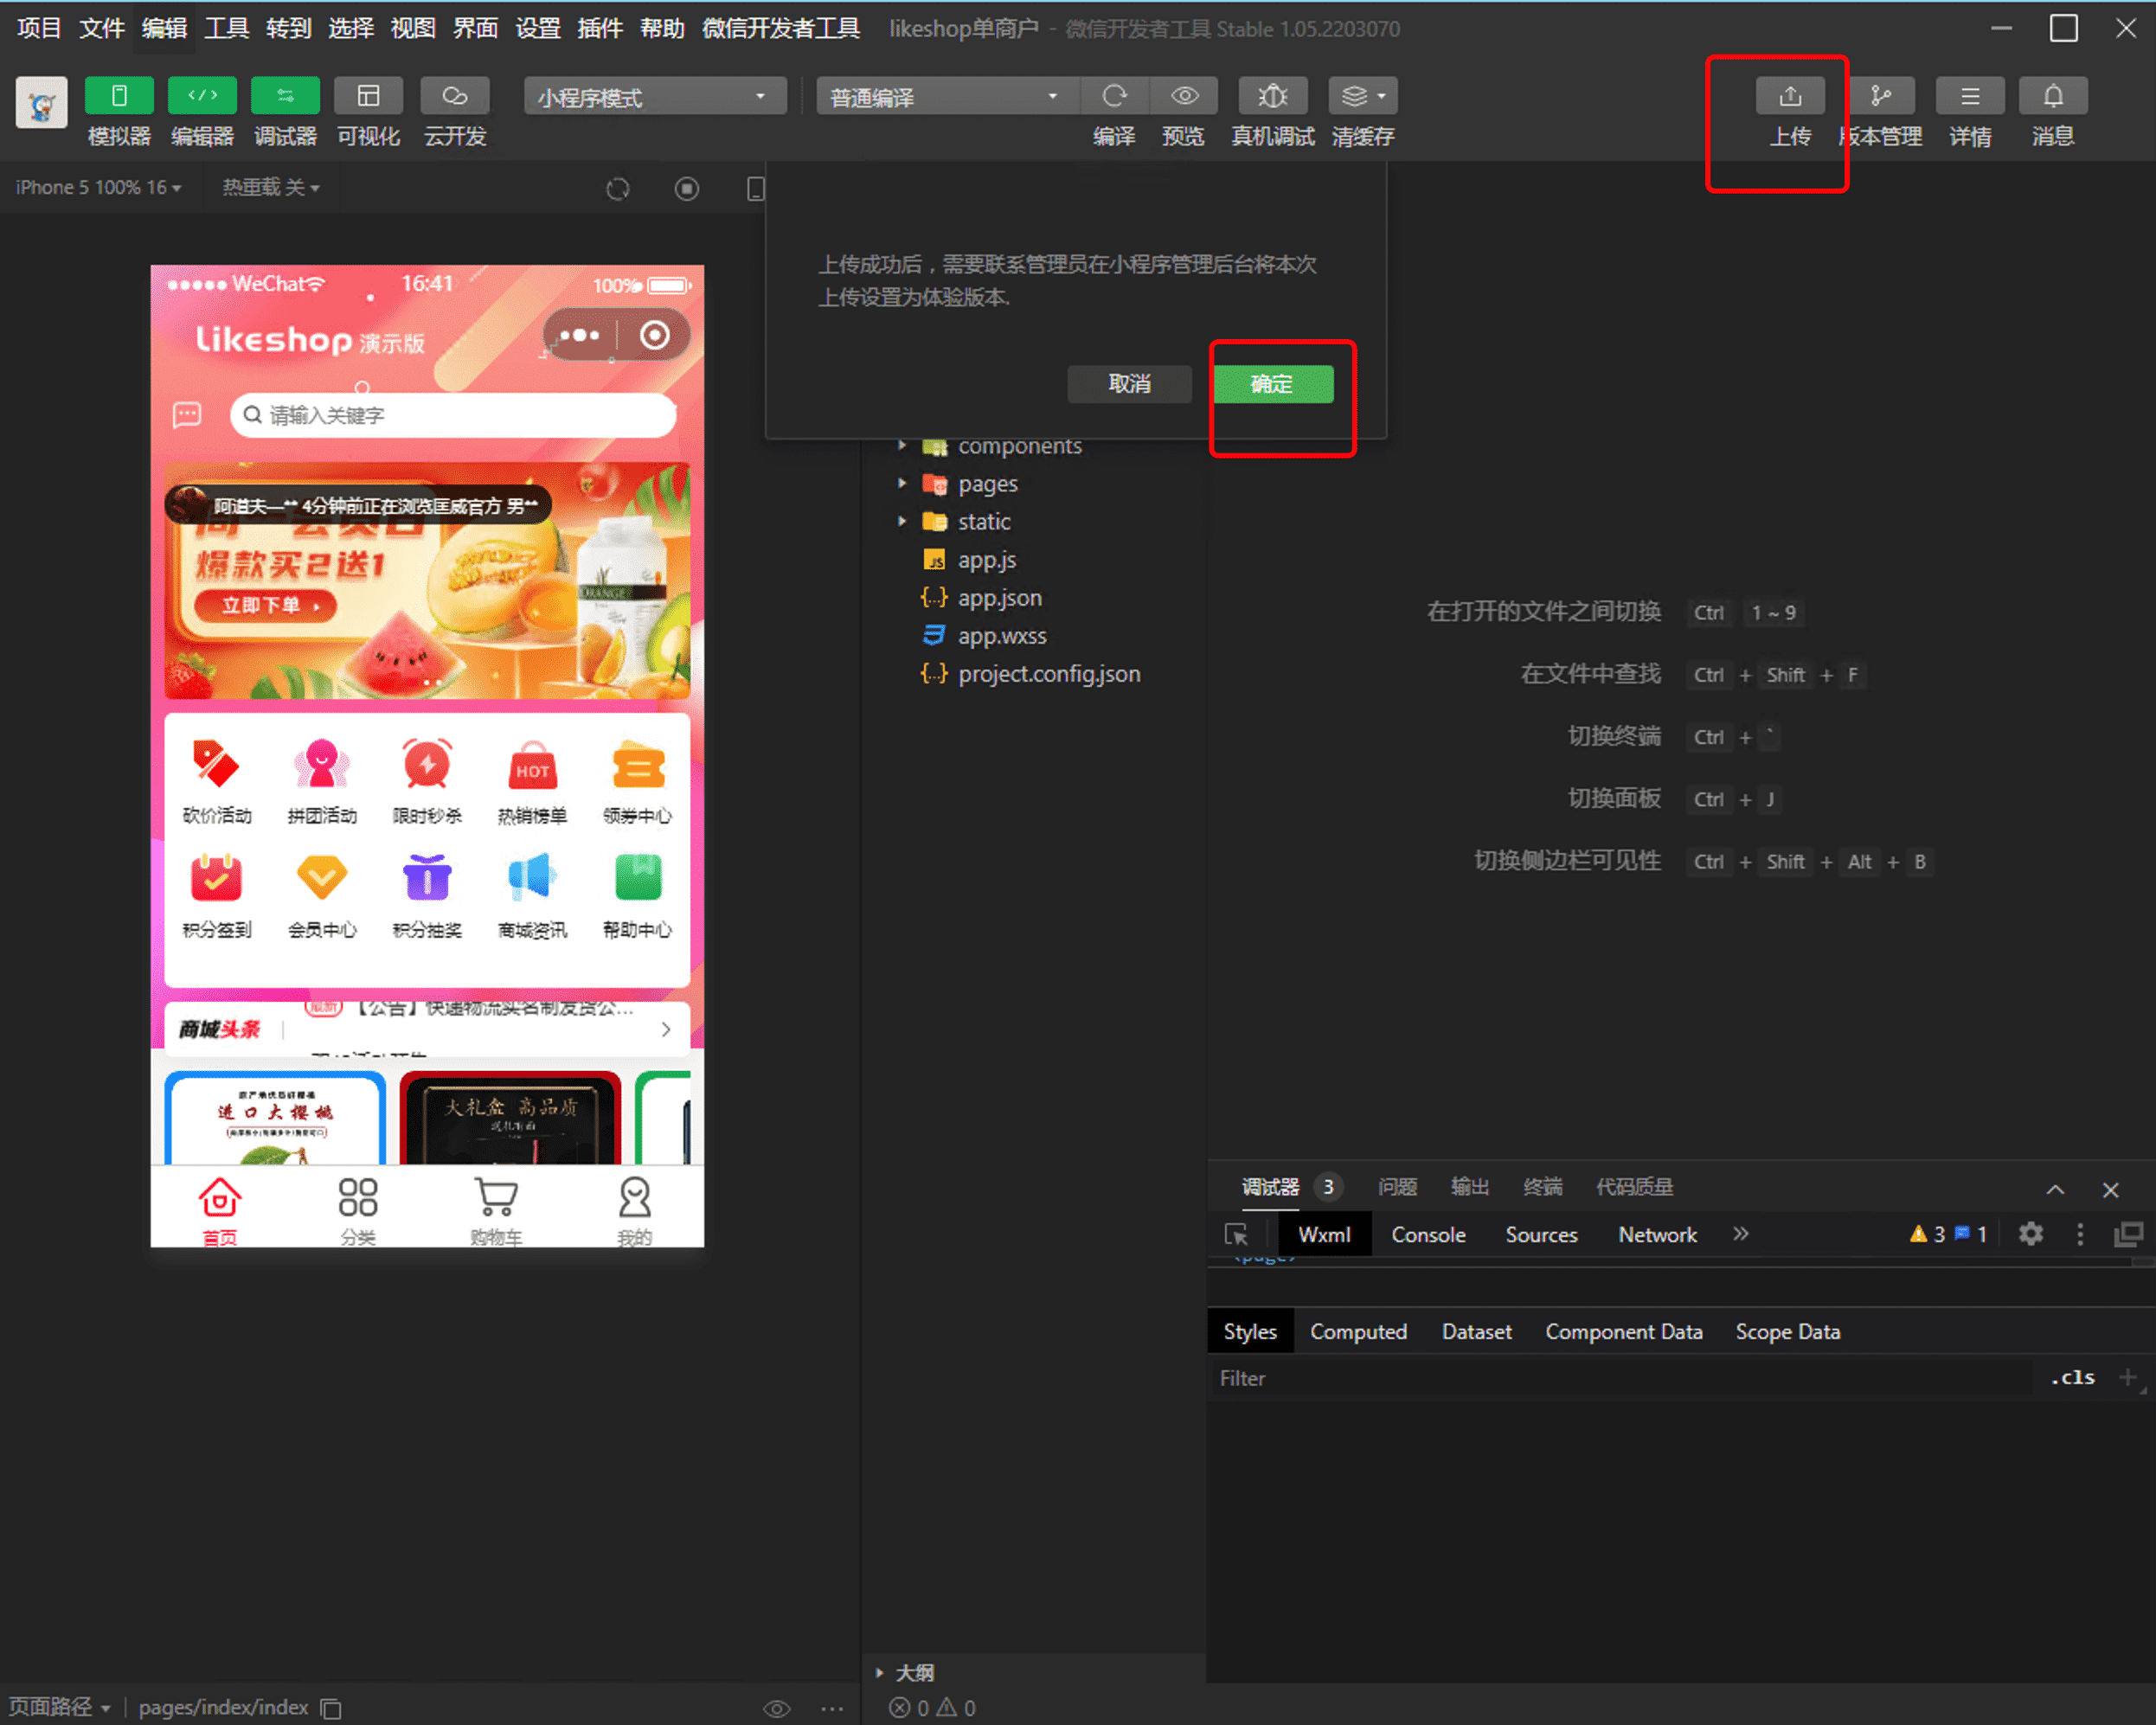
Task: Switch to the Computed tab
Action: 1358,1332
